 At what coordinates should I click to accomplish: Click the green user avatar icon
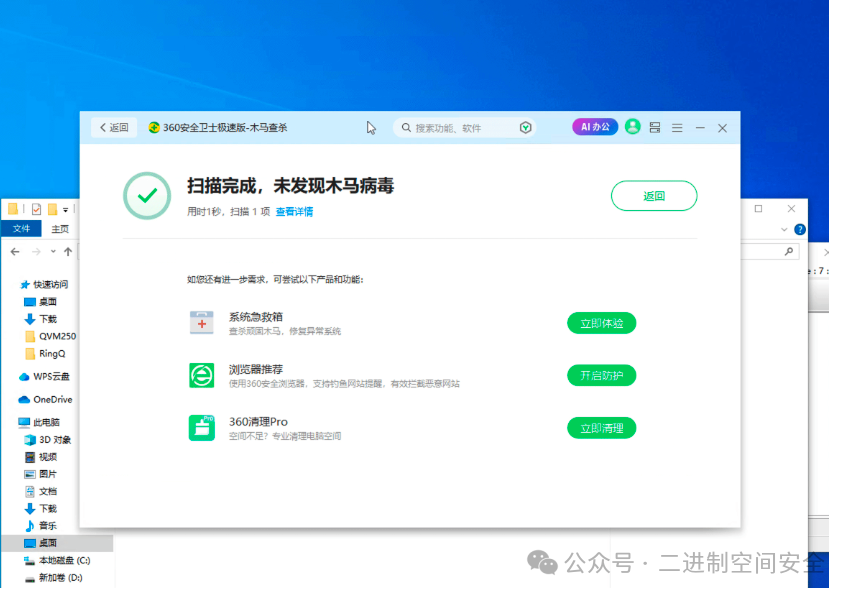click(x=632, y=127)
